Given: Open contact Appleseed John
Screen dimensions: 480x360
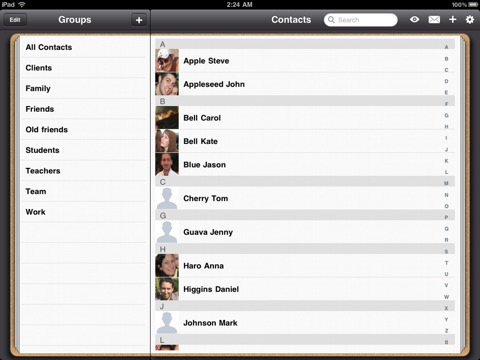Looking at the screenshot, I should point(305,84).
